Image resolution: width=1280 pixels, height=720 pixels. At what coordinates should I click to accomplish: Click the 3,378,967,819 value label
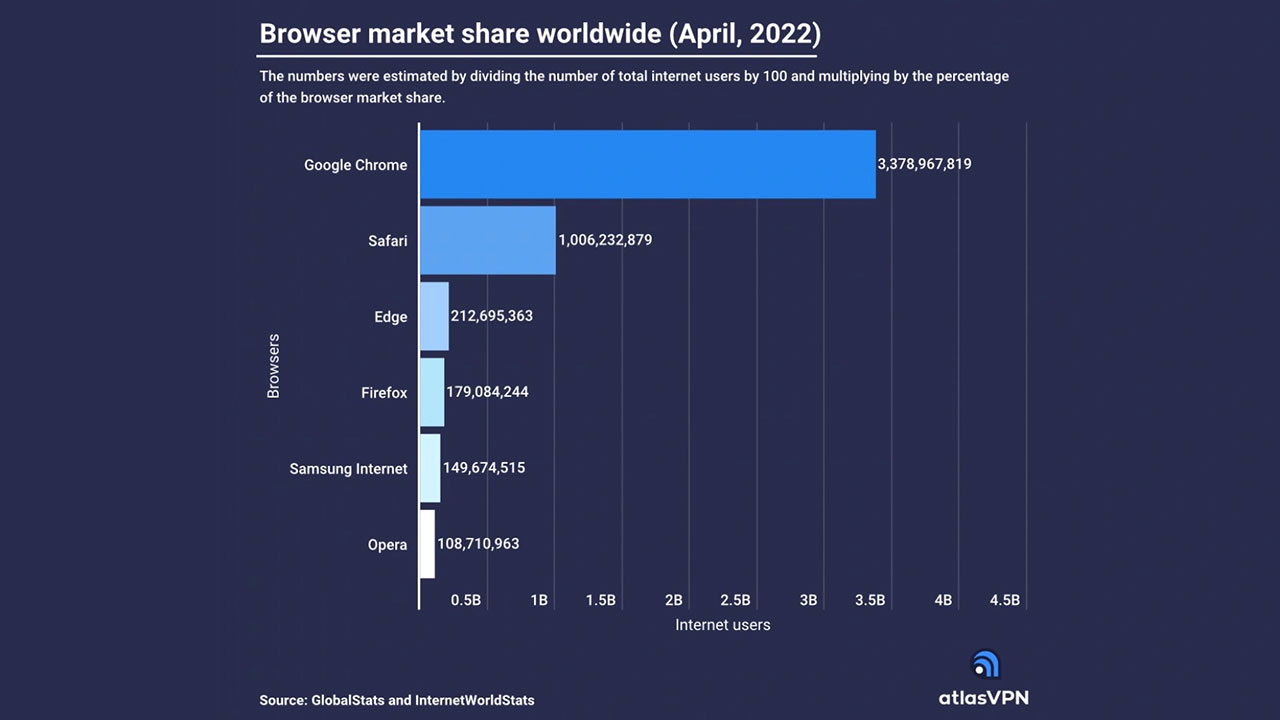[x=924, y=164]
